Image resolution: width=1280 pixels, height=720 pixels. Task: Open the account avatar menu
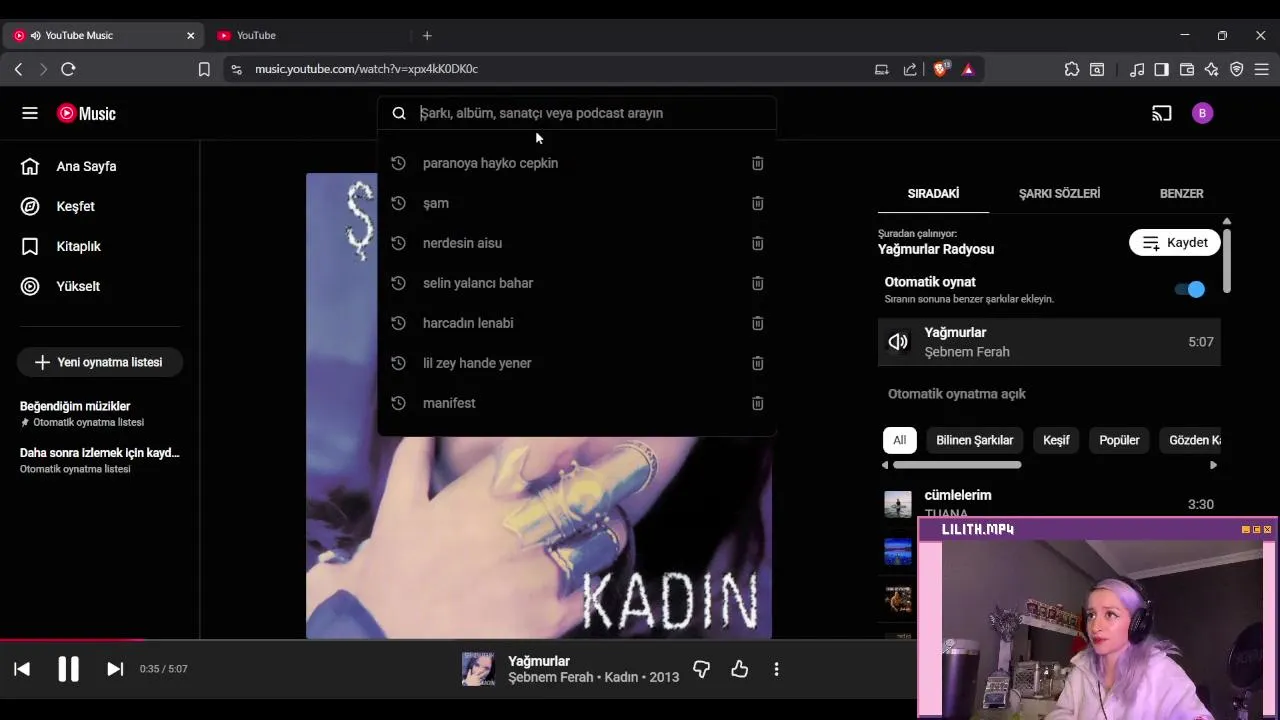click(x=1202, y=113)
